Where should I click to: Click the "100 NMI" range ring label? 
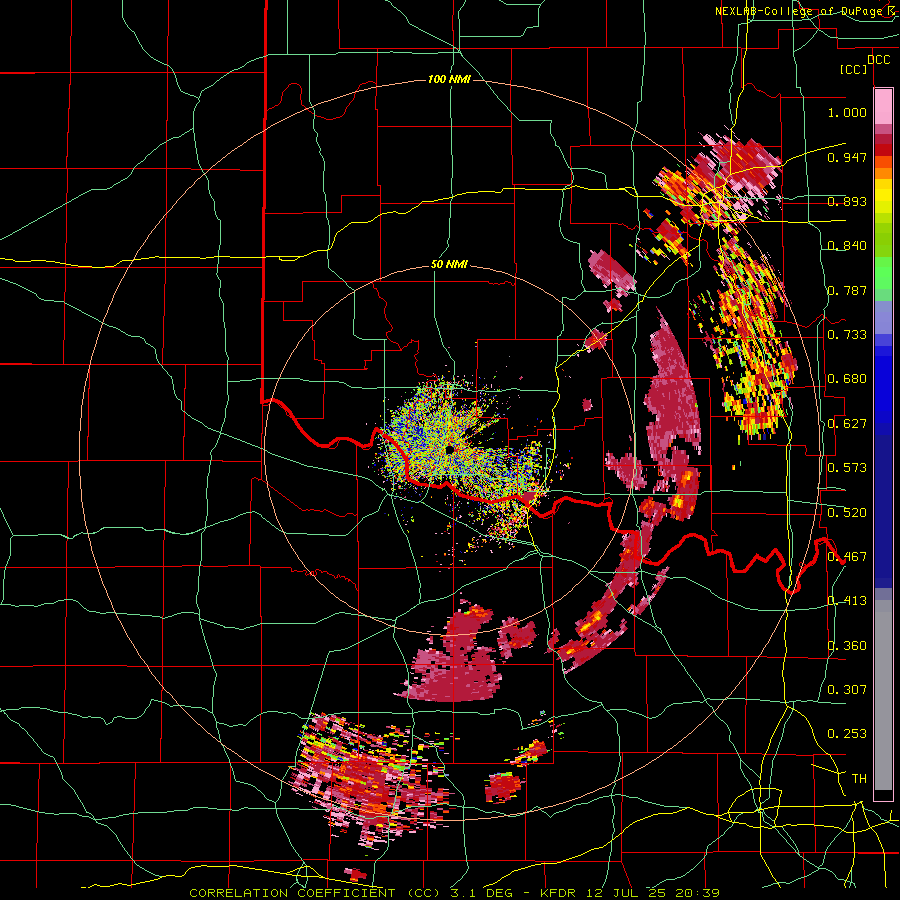tap(449, 79)
